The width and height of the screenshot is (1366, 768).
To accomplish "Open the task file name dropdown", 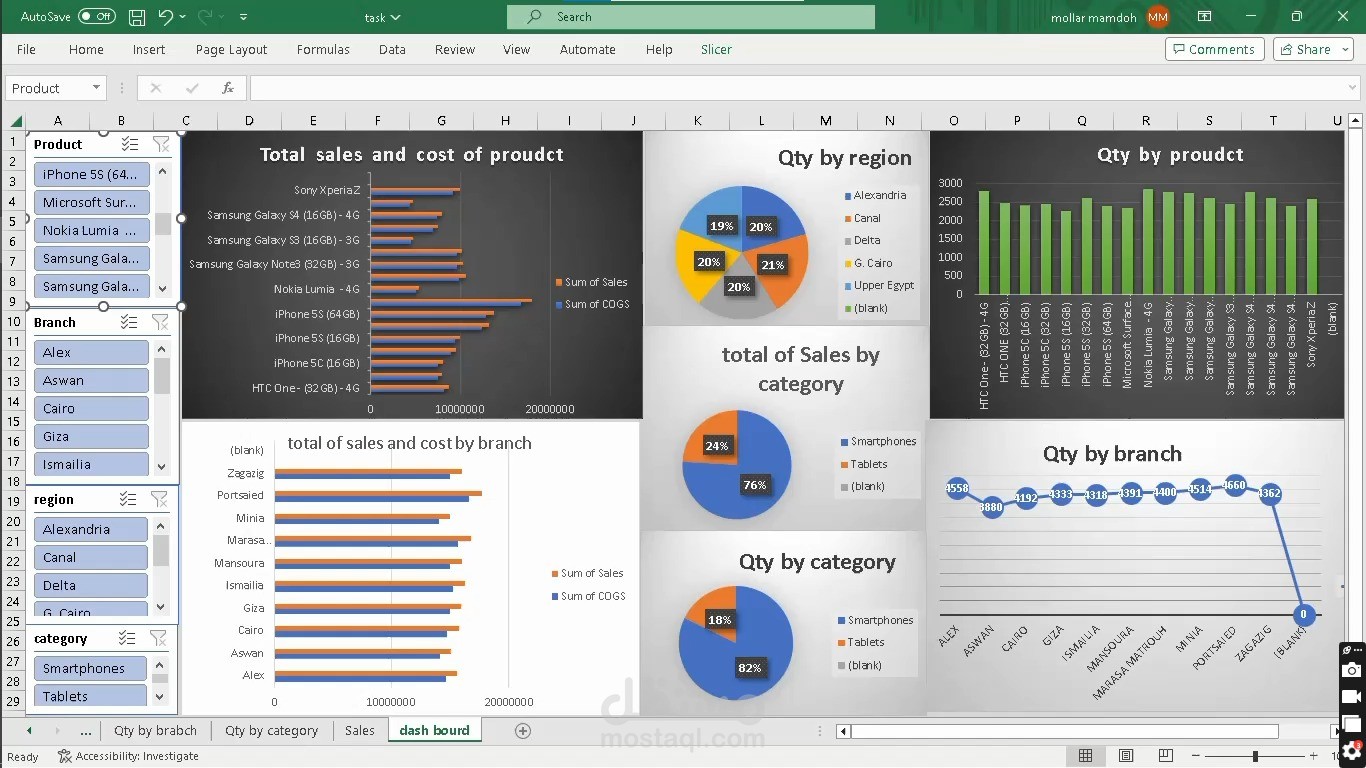I will click(383, 17).
